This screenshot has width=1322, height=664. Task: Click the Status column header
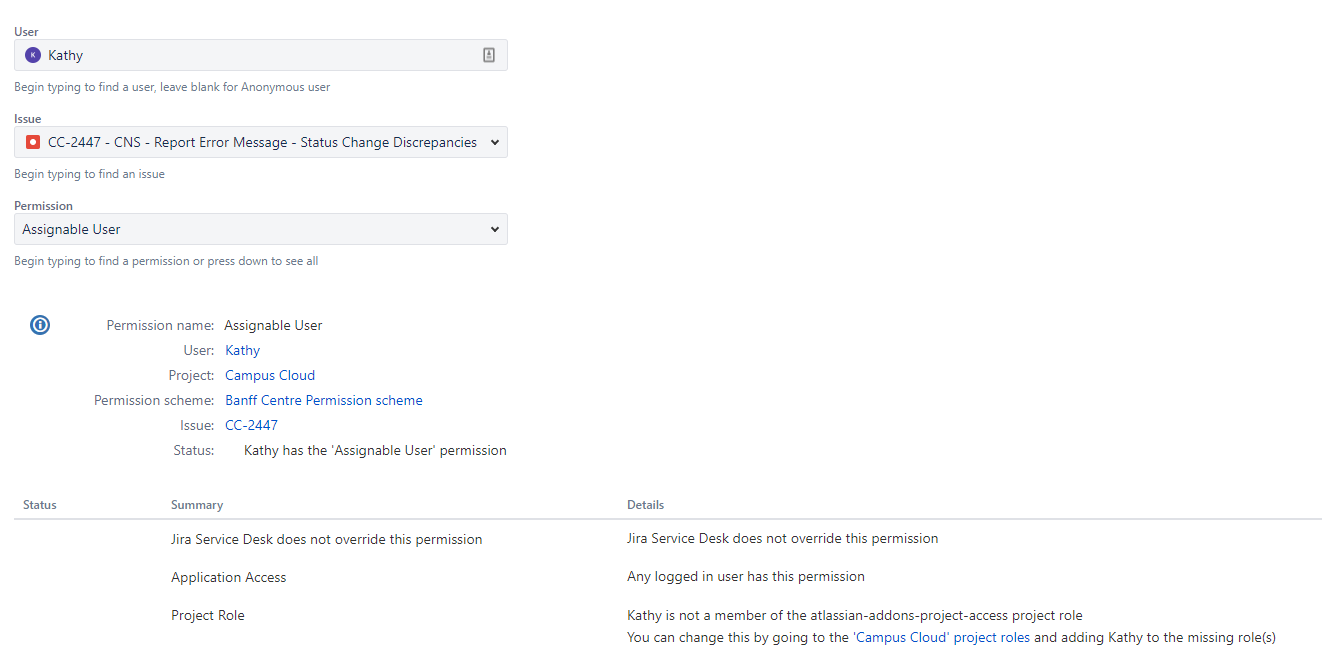(40, 505)
